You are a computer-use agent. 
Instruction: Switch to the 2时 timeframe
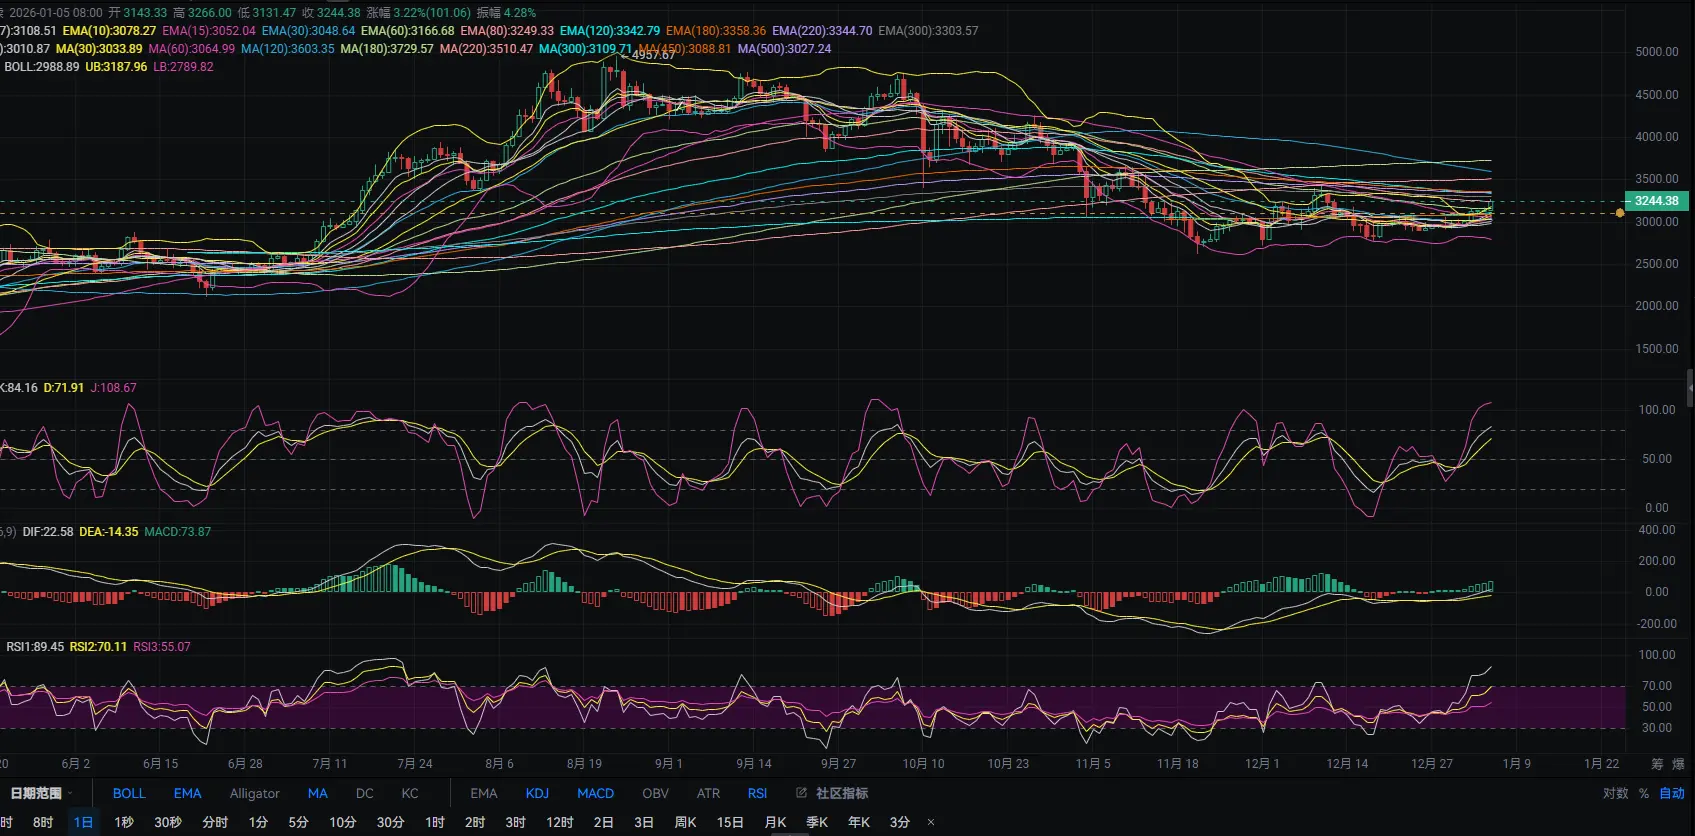[475, 822]
